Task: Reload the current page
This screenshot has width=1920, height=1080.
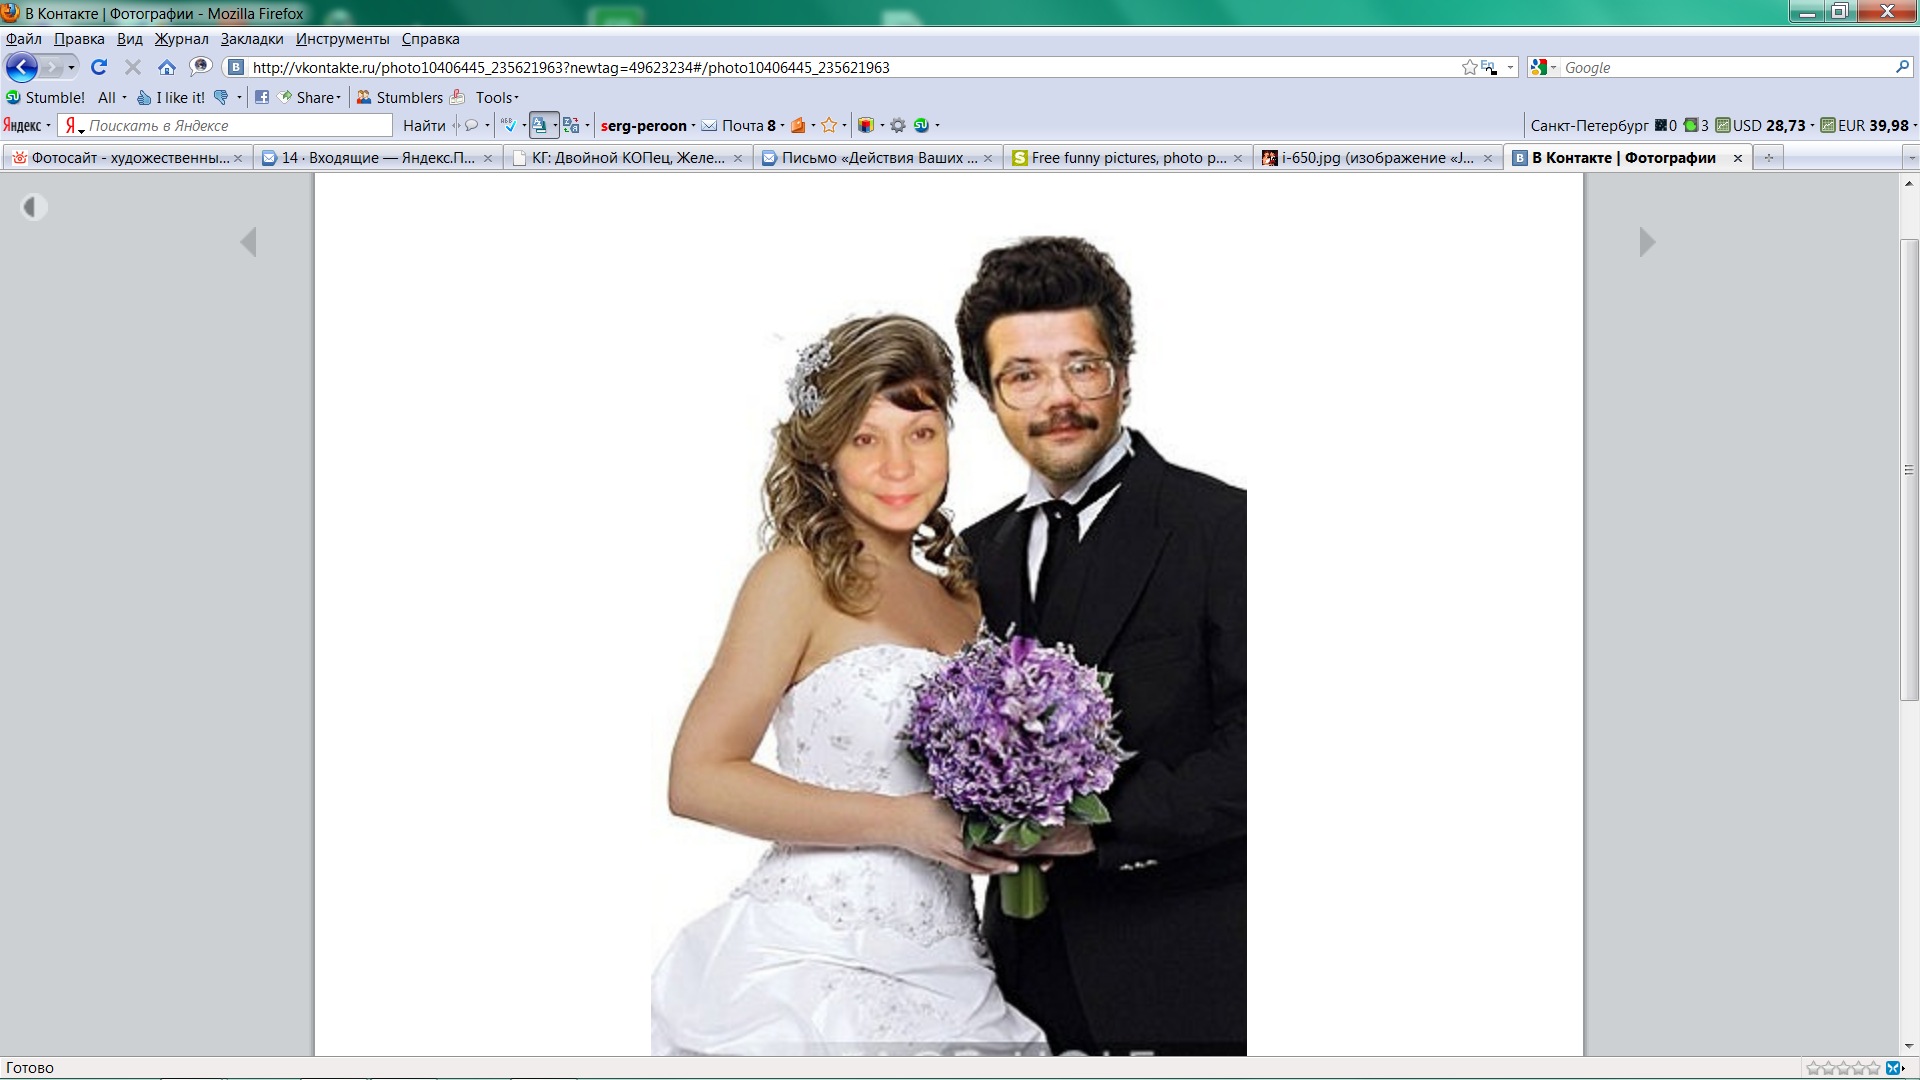Action: (x=99, y=67)
